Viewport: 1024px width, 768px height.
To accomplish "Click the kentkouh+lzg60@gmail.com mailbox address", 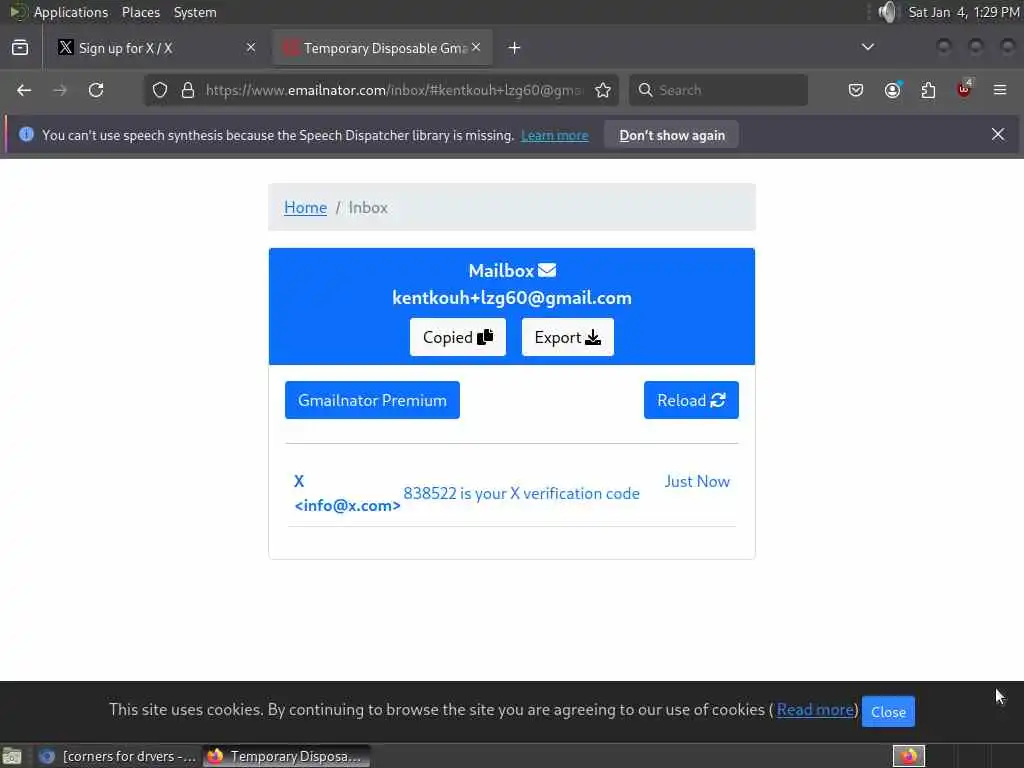I will point(512,298).
